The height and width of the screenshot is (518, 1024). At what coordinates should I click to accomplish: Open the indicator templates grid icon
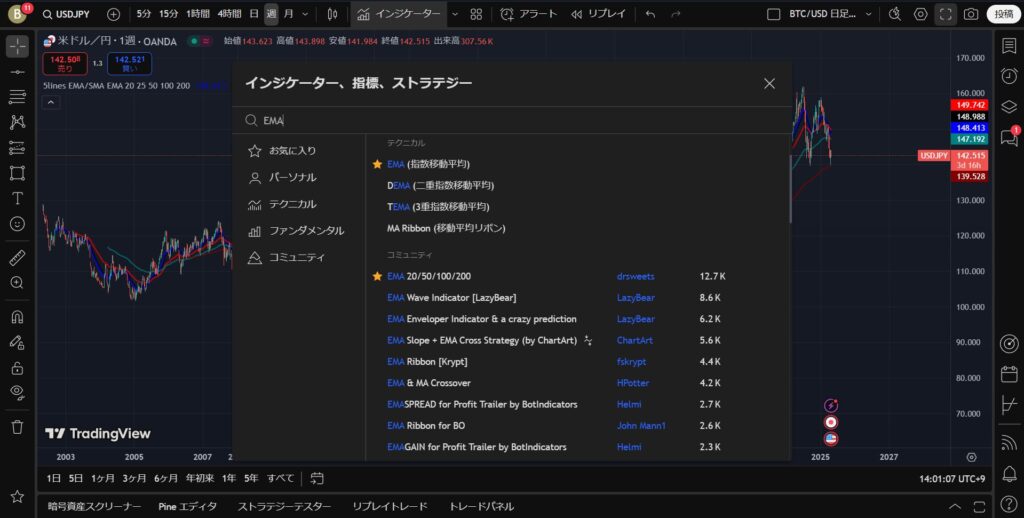[476, 14]
